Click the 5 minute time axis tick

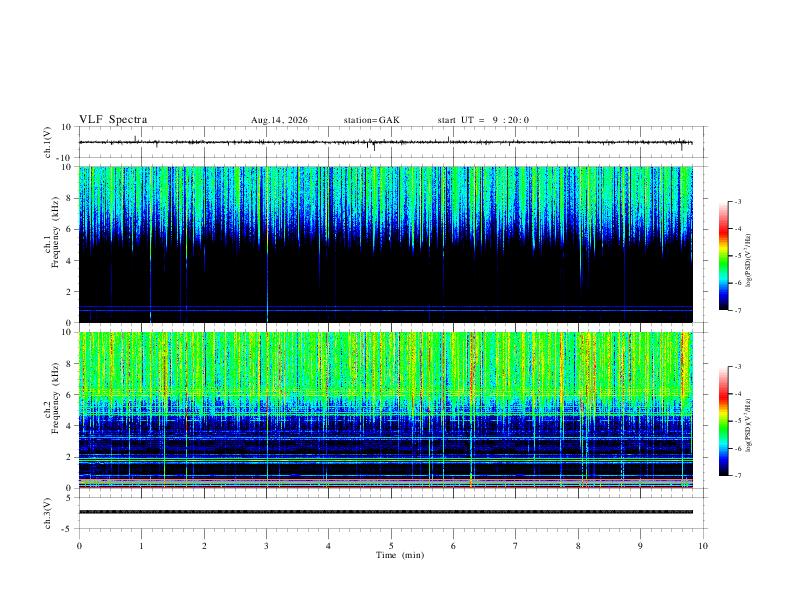pos(391,546)
